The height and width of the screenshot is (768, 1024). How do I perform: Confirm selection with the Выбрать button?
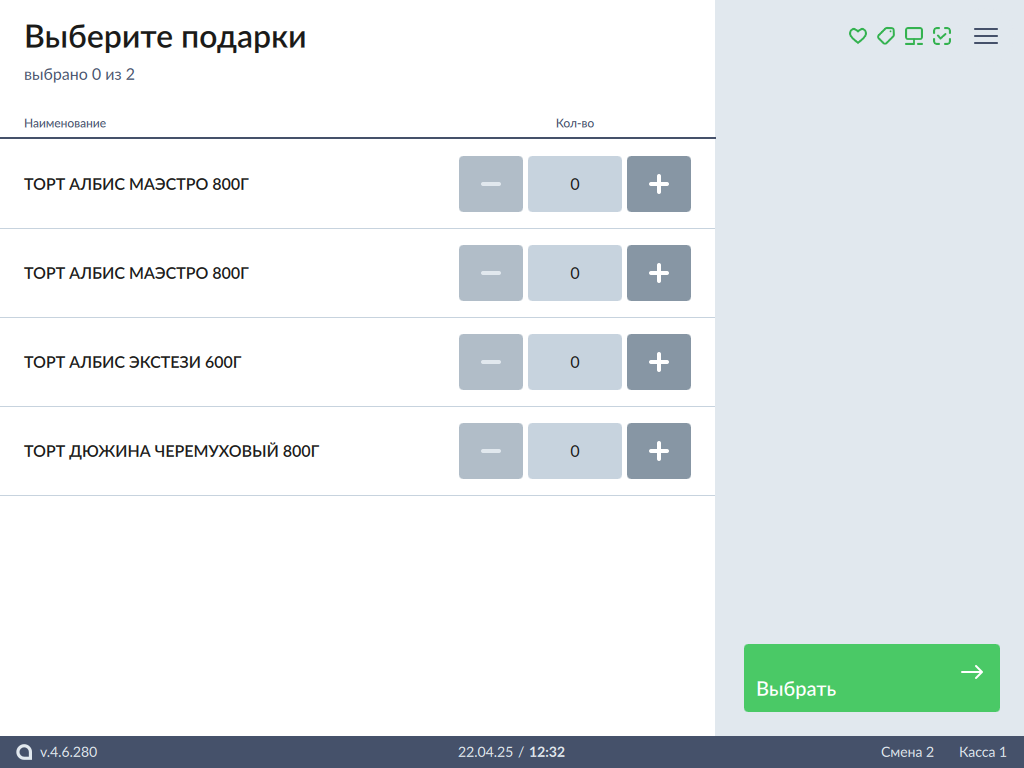pos(871,678)
